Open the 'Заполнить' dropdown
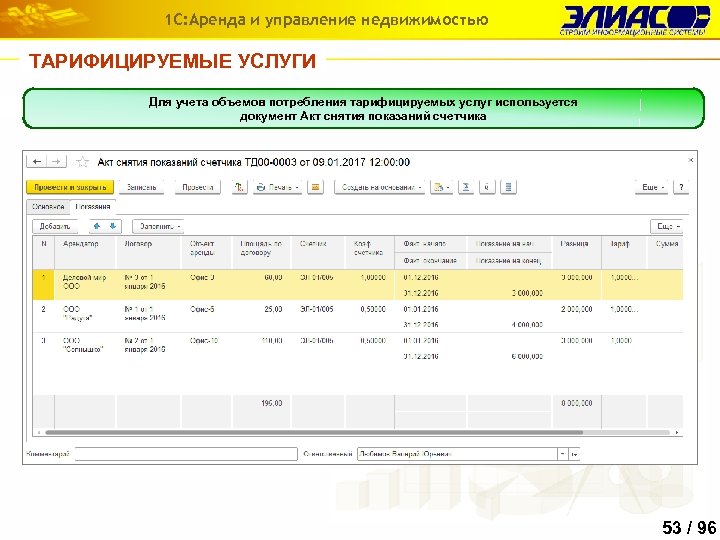Viewport: 720px width, 540px height. click(158, 226)
